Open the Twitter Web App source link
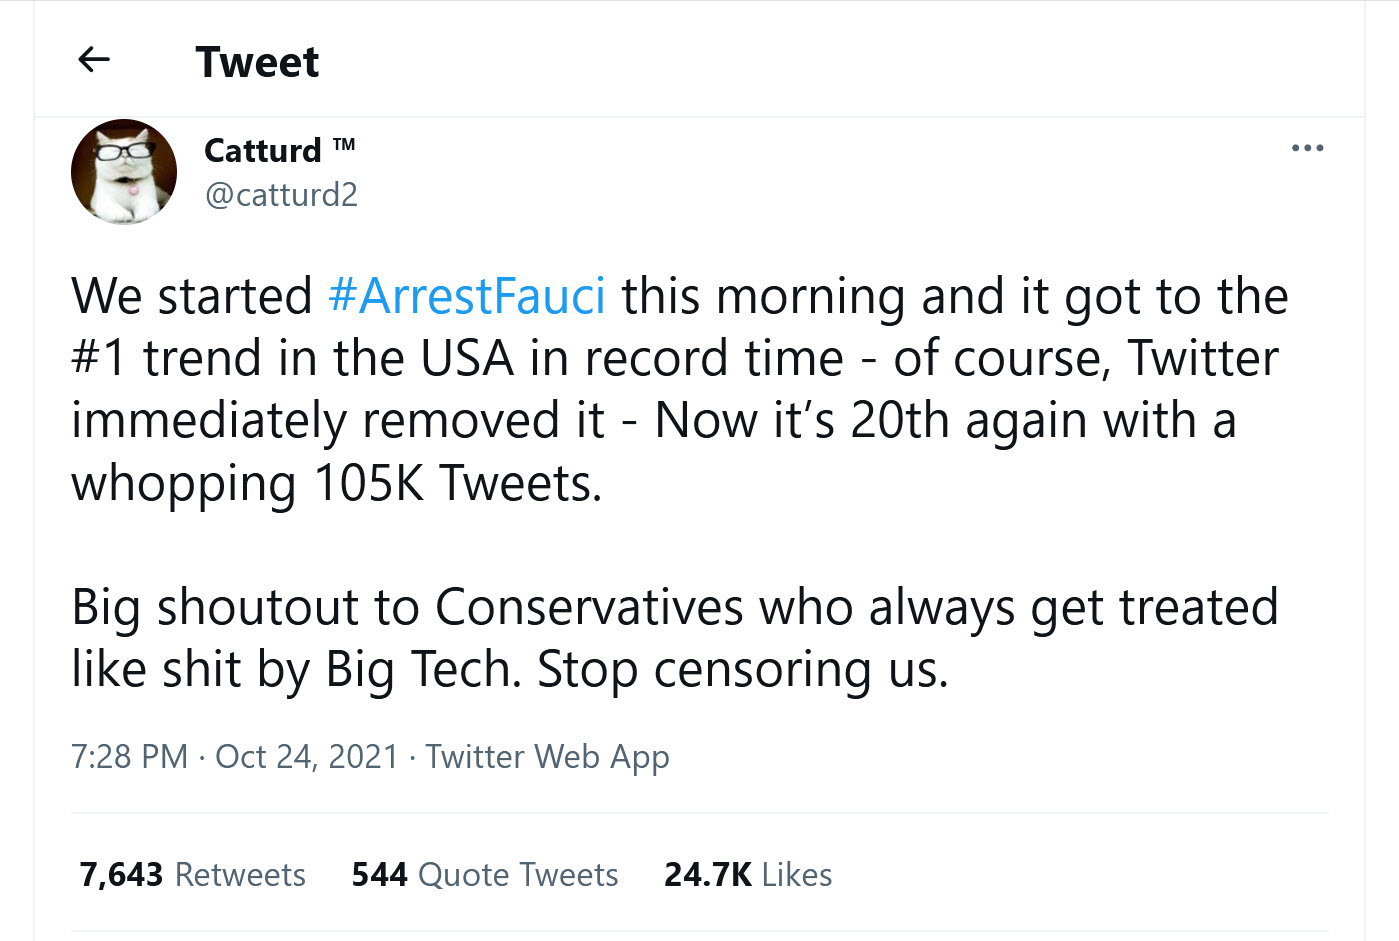 tap(547, 756)
